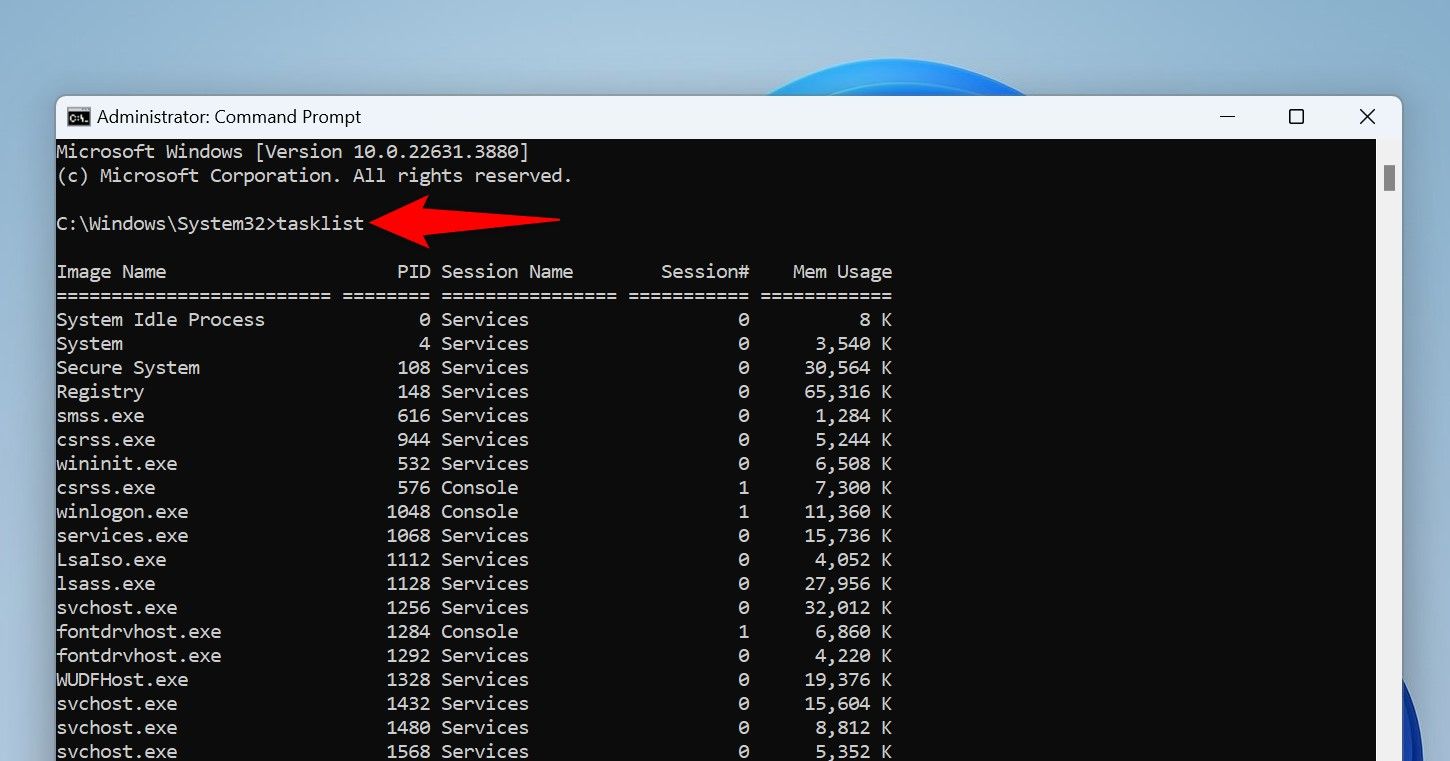Image resolution: width=1450 pixels, height=761 pixels.
Task: Click 'Console' session name in winlogon.exe row
Action: [479, 512]
